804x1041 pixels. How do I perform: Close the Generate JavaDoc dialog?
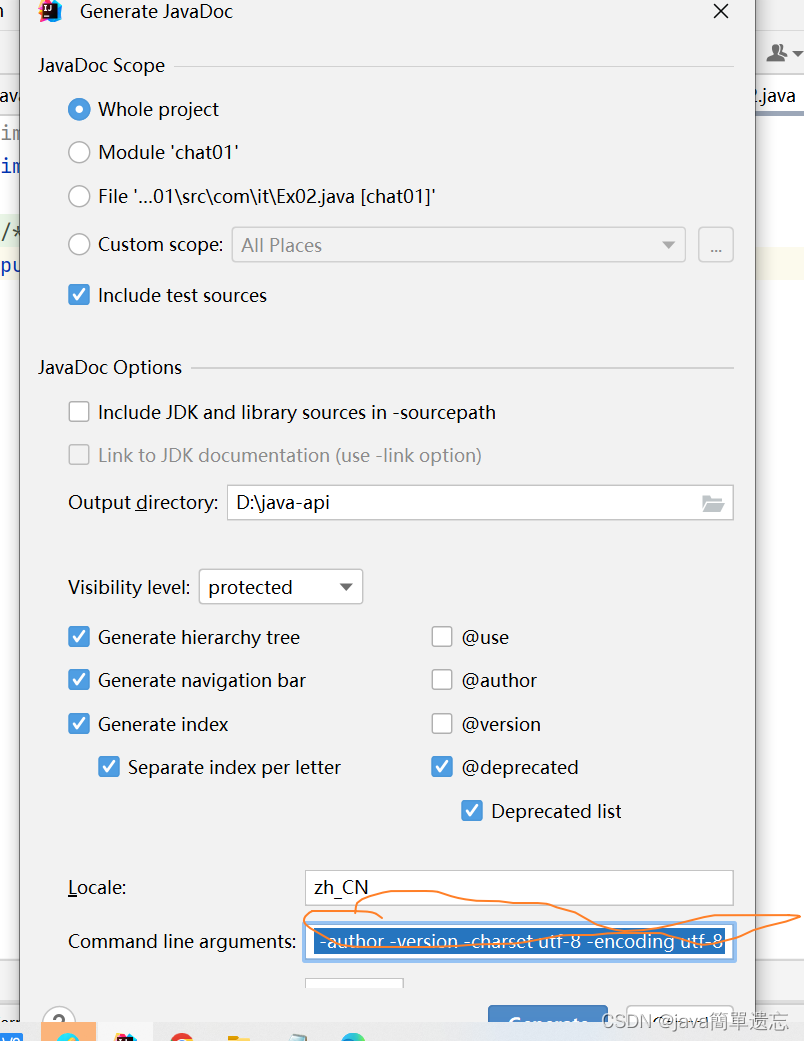pos(721,11)
